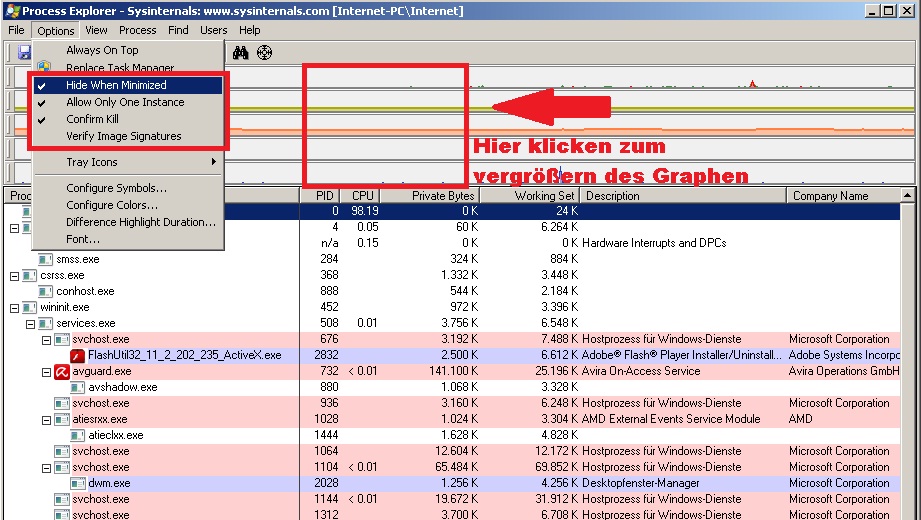Open the Find menu

(178, 30)
